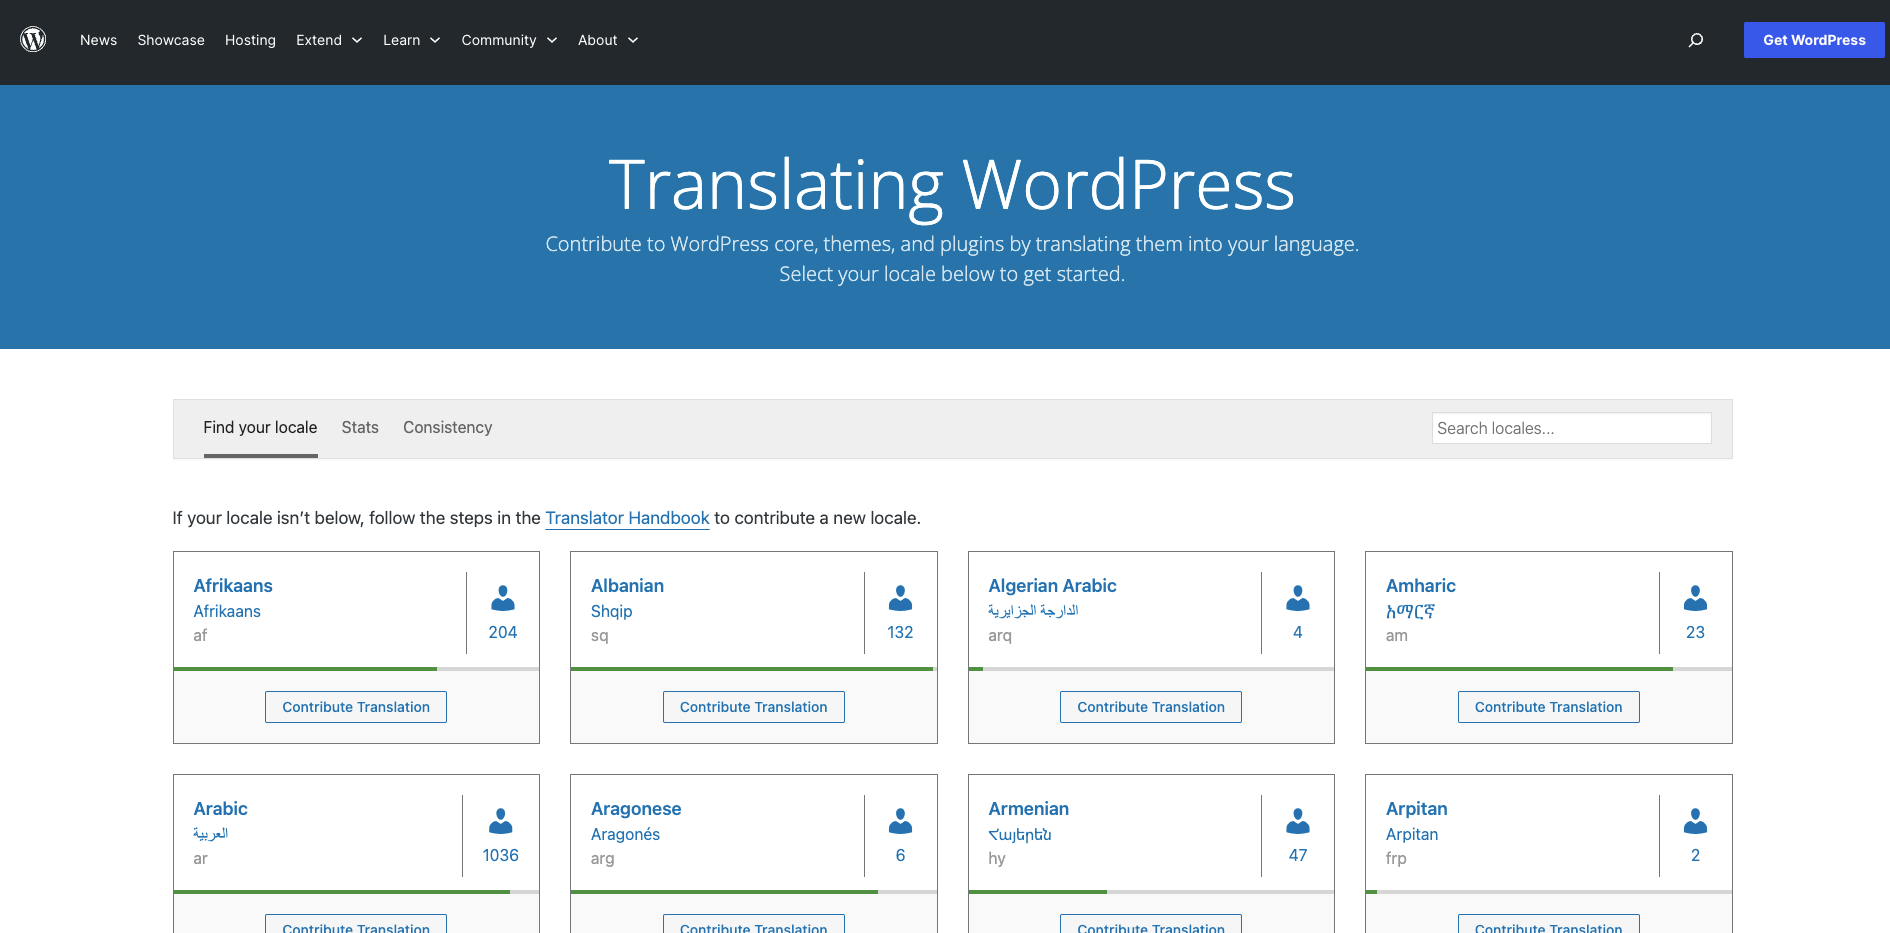This screenshot has width=1890, height=933.
Task: Open the Showcase menu item
Action: (171, 40)
